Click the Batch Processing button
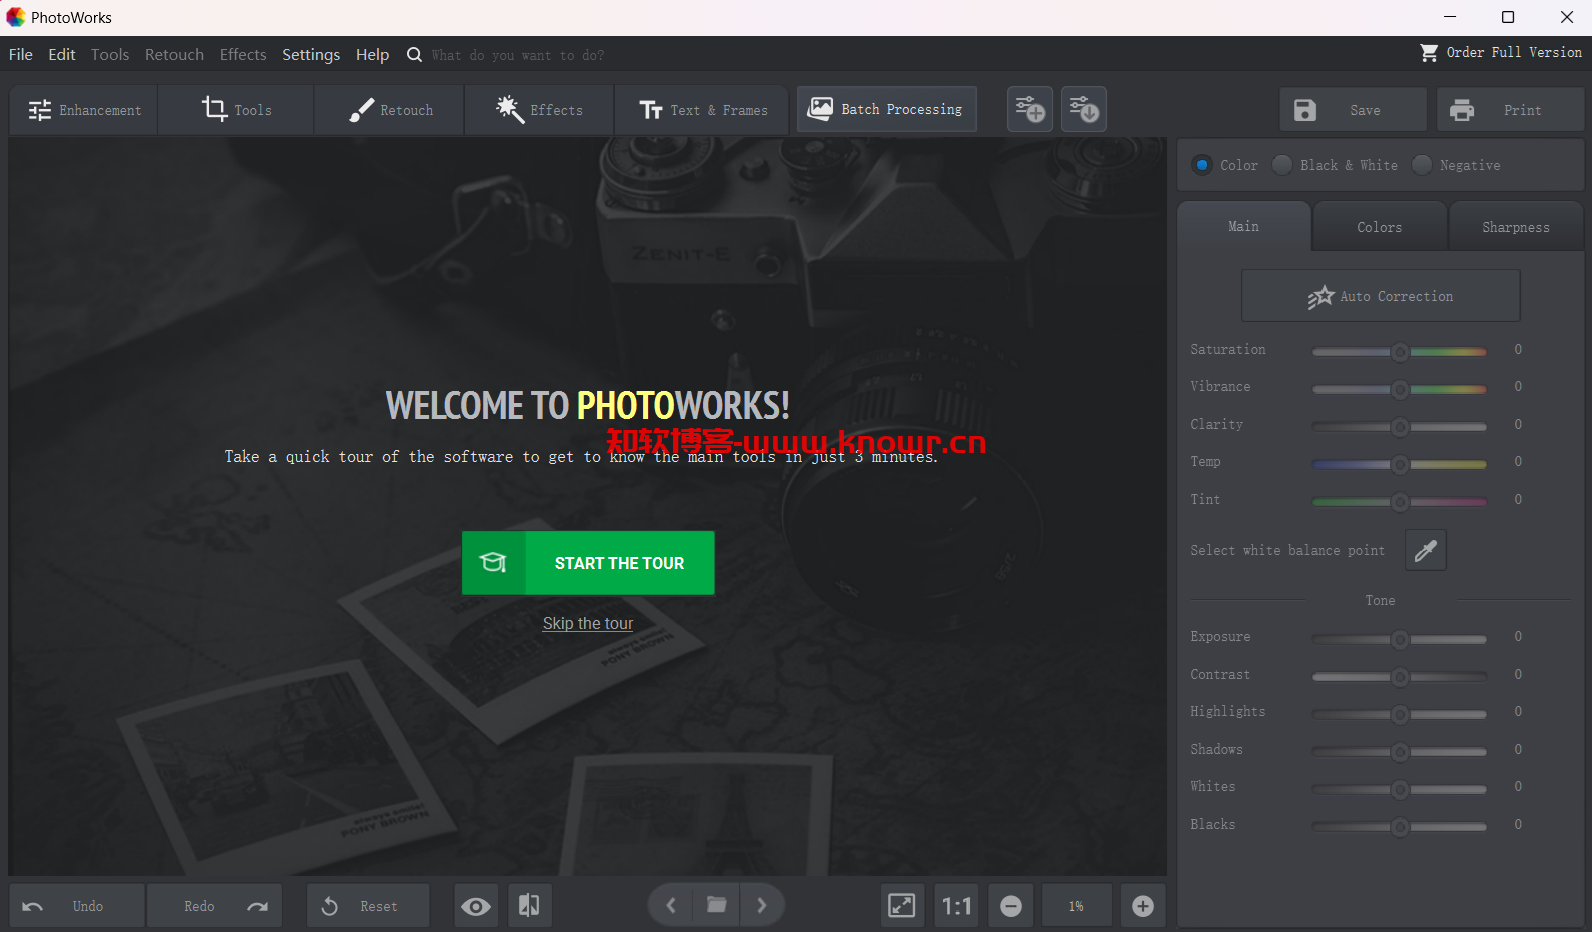The image size is (1592, 932). 886,109
